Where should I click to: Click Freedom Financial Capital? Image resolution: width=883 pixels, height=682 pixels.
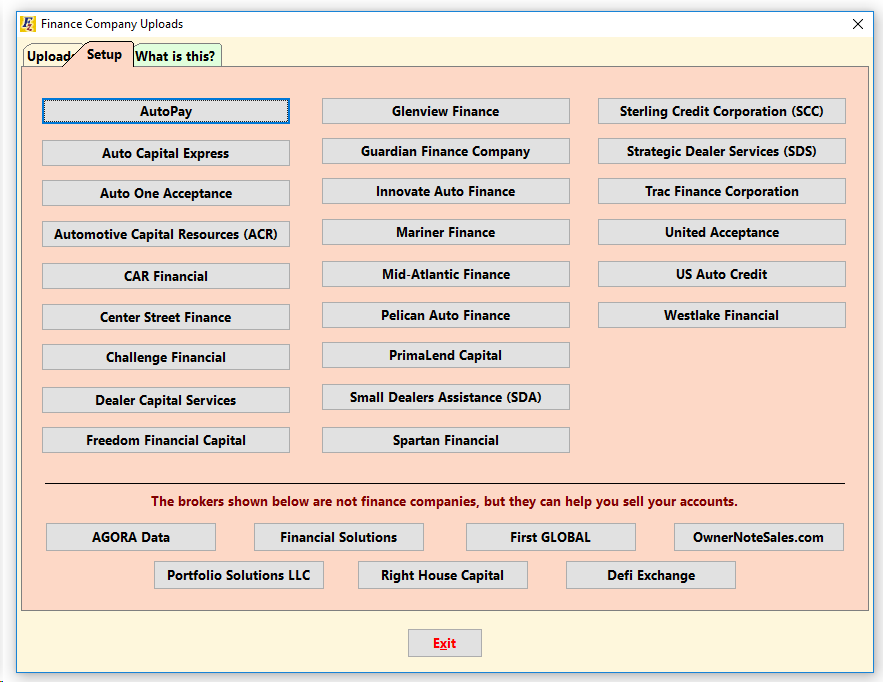click(166, 440)
